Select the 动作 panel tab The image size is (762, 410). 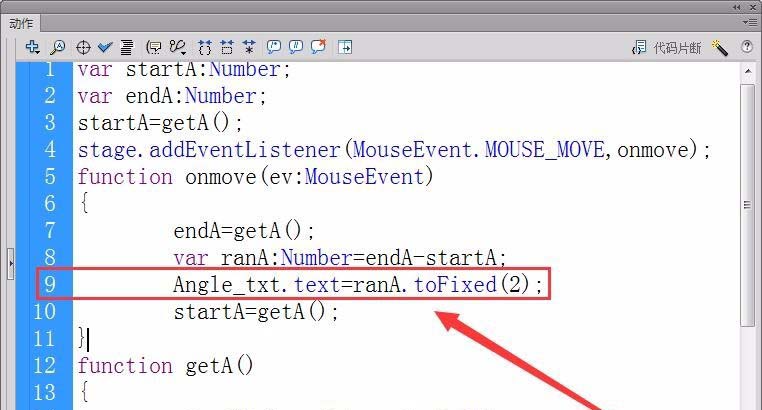point(21,23)
